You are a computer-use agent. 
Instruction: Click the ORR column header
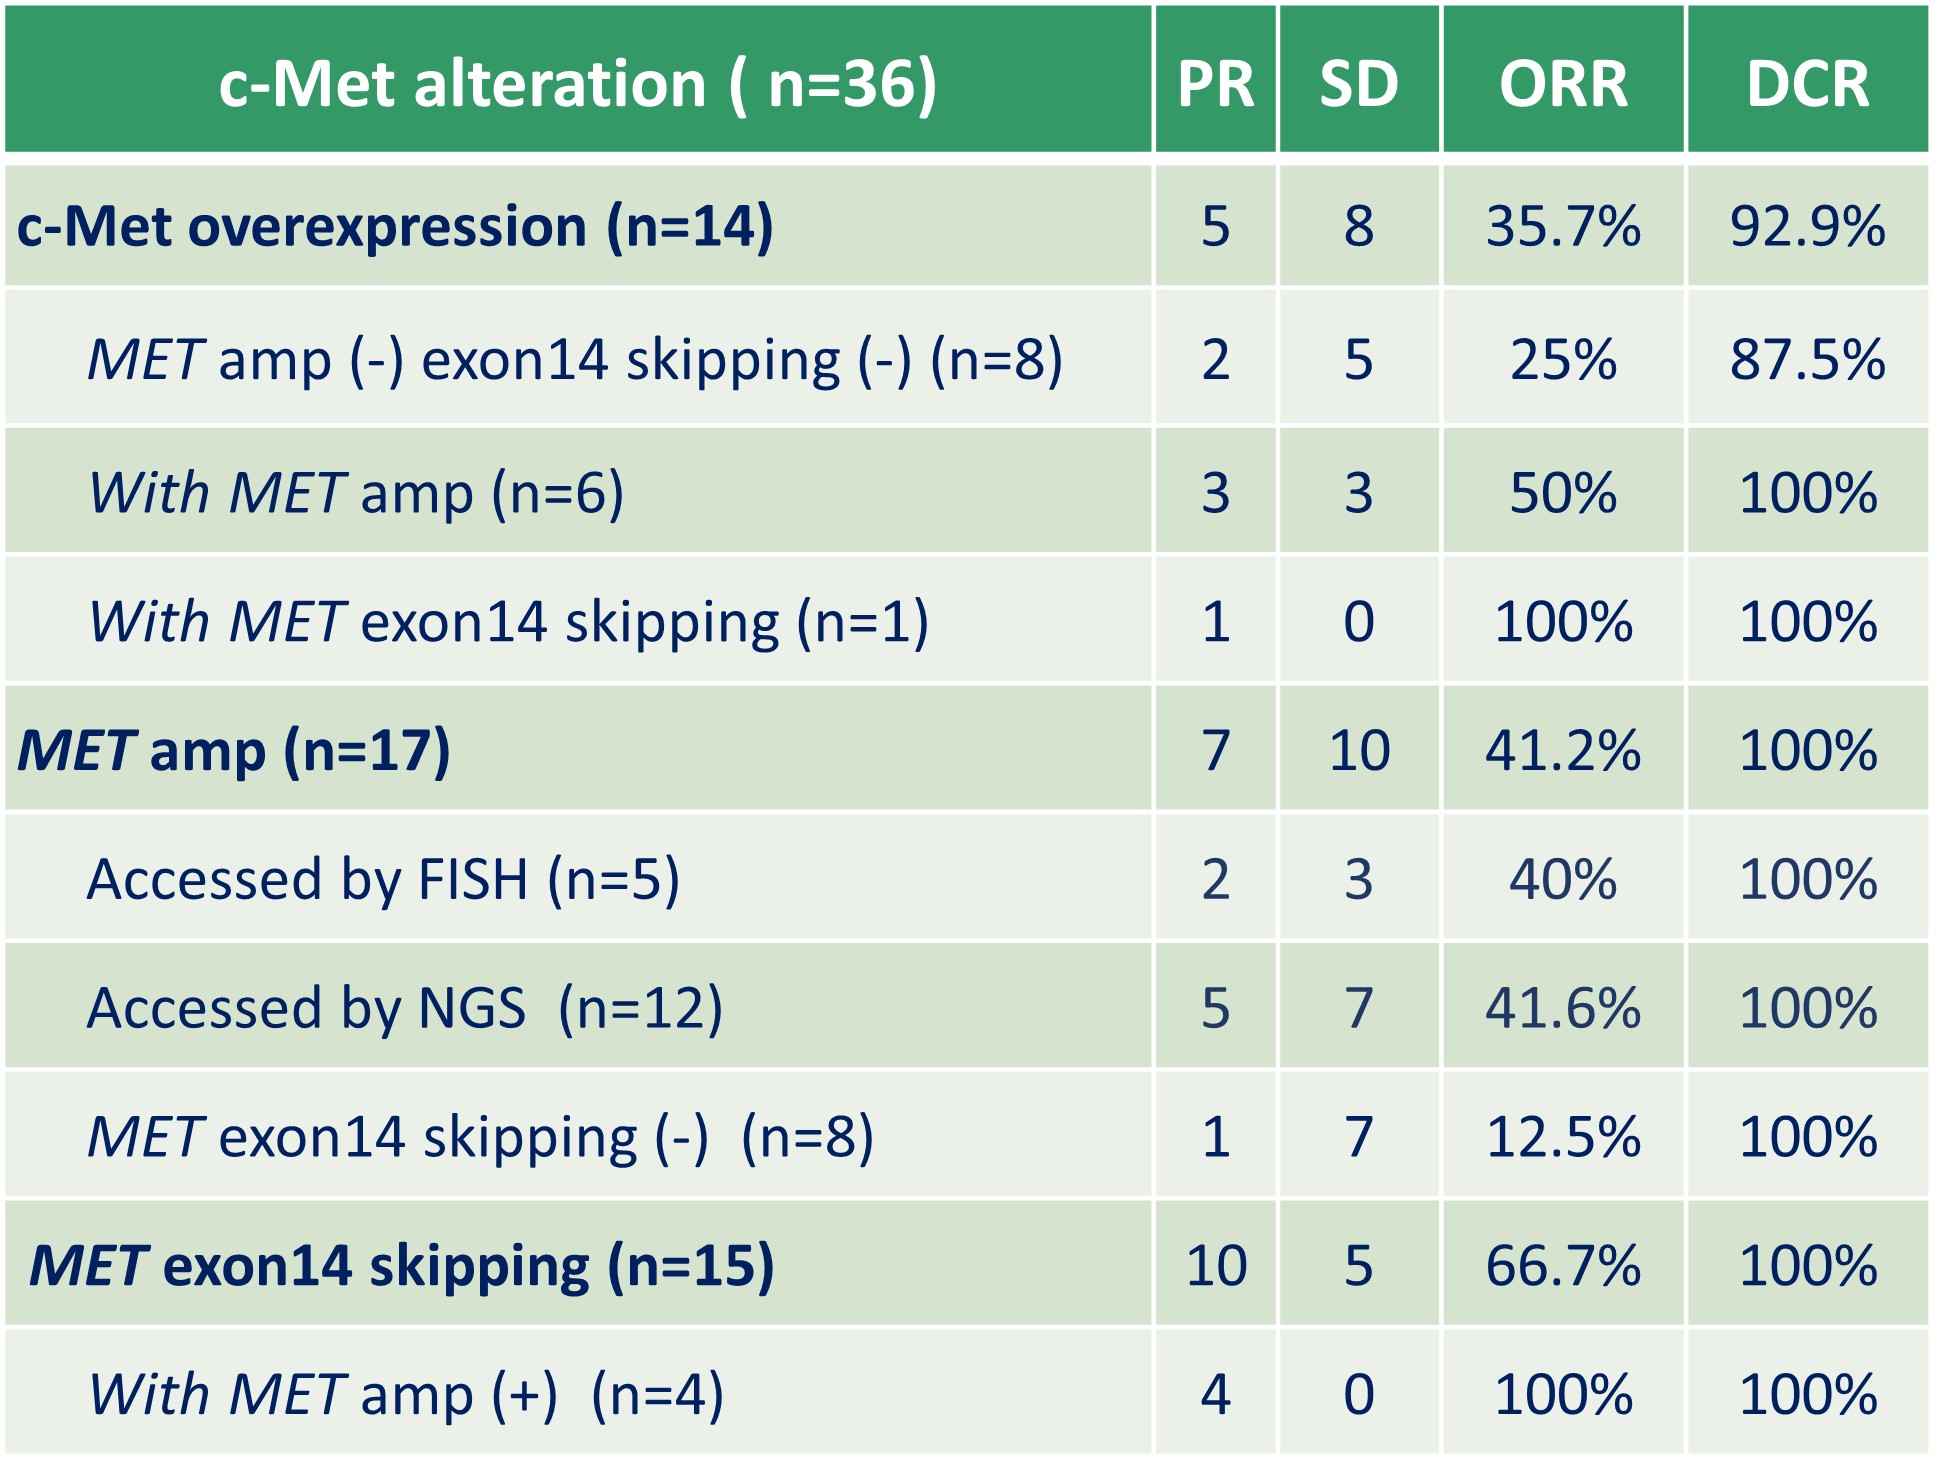tap(1563, 83)
